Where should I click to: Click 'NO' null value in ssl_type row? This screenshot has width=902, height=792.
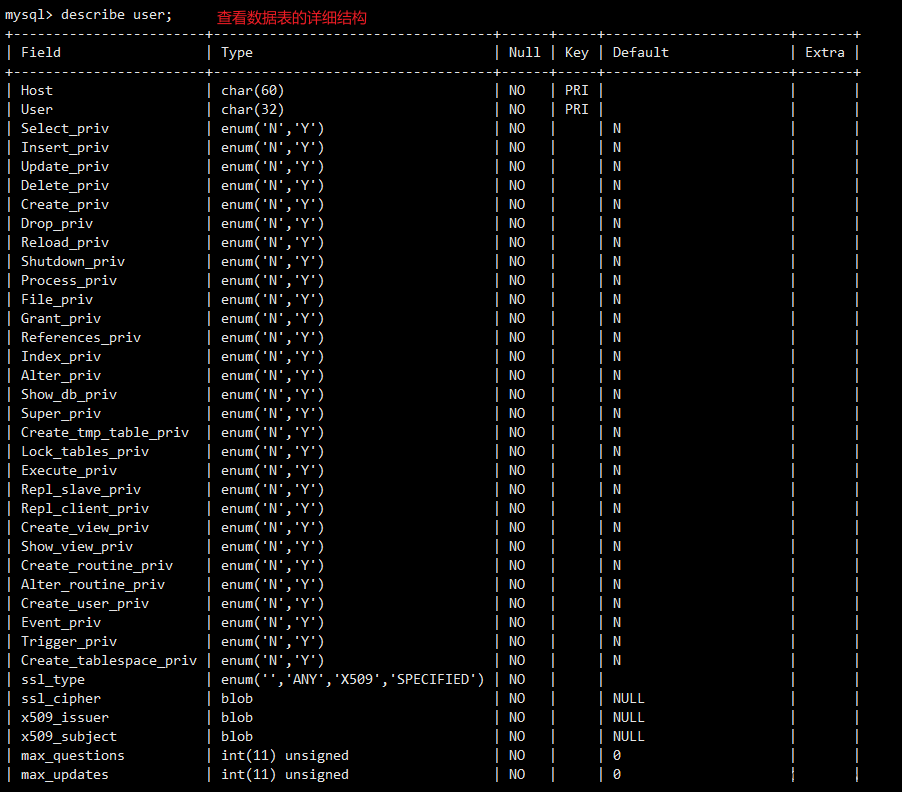(x=517, y=679)
